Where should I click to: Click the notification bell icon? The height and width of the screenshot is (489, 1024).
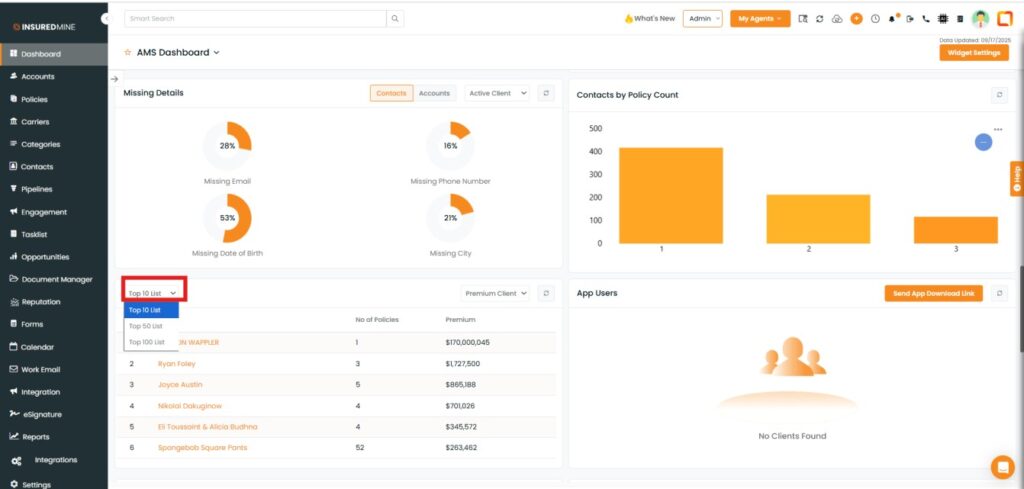[x=893, y=19]
